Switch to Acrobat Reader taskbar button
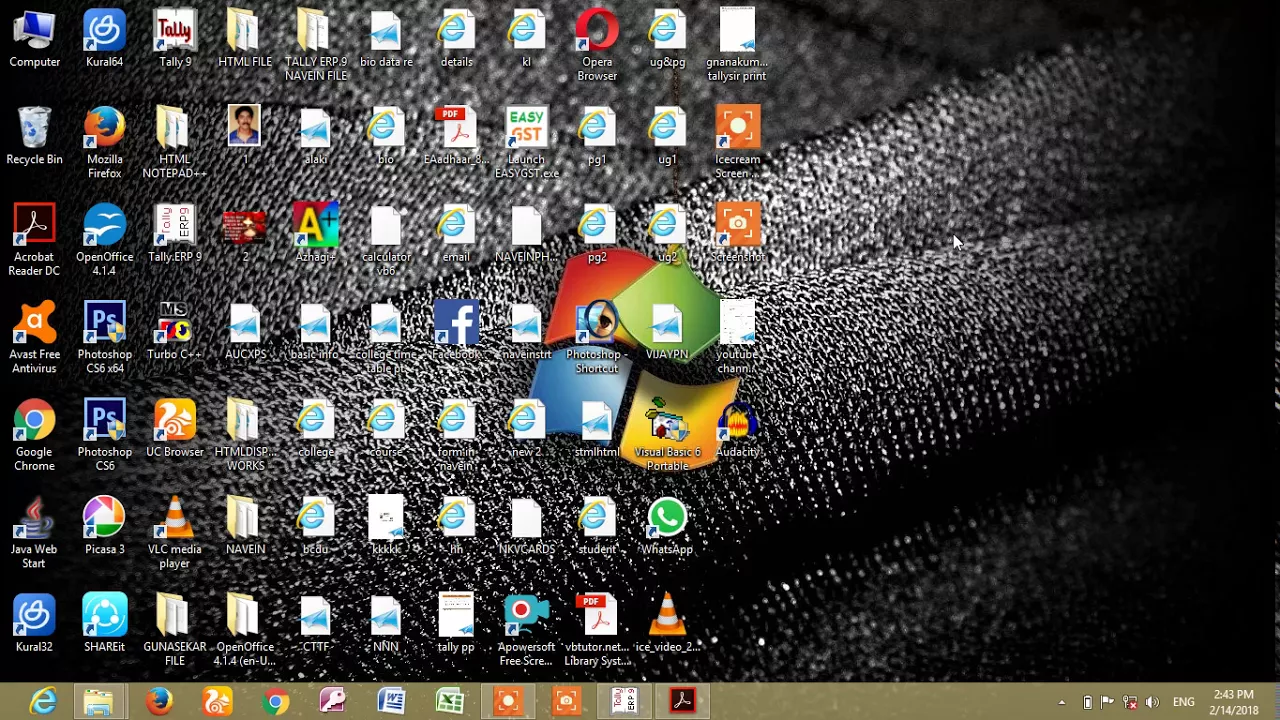Viewport: 1280px width, 720px height. tap(682, 702)
